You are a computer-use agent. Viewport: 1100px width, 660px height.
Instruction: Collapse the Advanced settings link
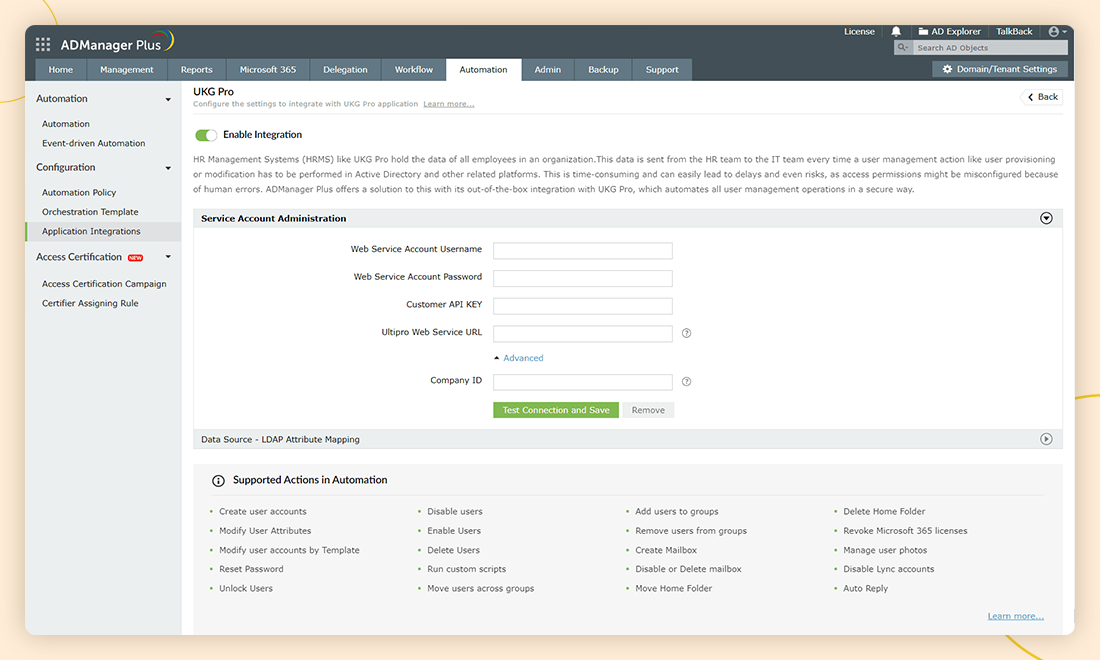(518, 358)
